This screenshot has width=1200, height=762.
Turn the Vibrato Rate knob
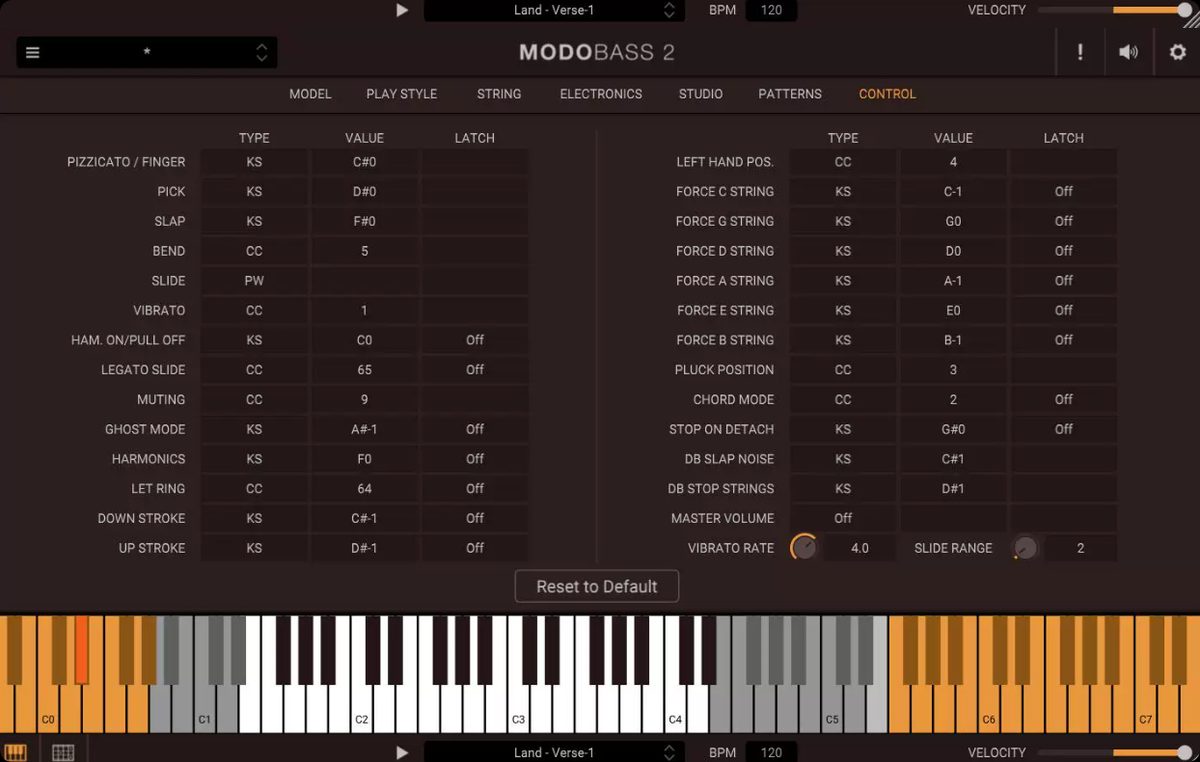click(x=804, y=548)
